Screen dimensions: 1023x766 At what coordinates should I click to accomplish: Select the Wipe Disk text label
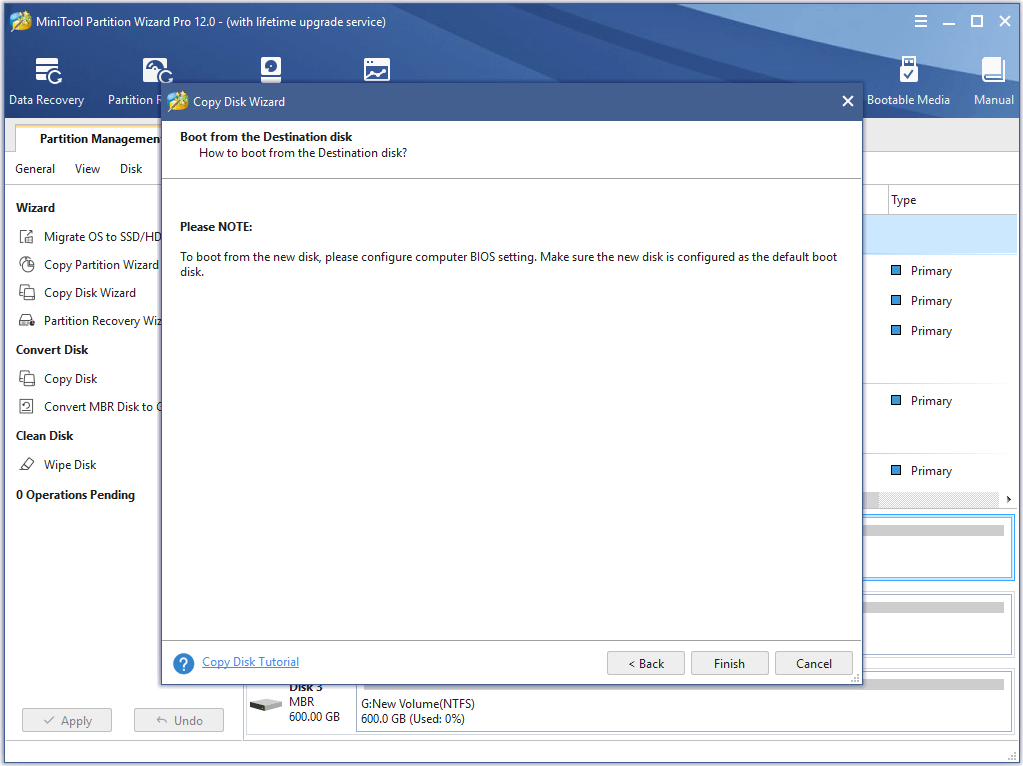tap(70, 465)
